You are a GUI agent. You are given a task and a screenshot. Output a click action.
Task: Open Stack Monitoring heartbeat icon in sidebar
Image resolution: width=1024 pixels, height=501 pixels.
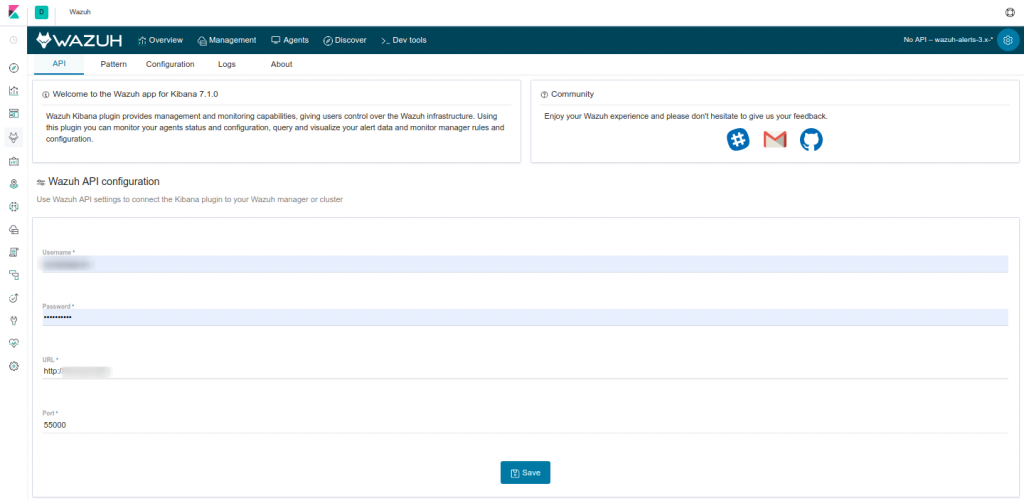click(14, 343)
